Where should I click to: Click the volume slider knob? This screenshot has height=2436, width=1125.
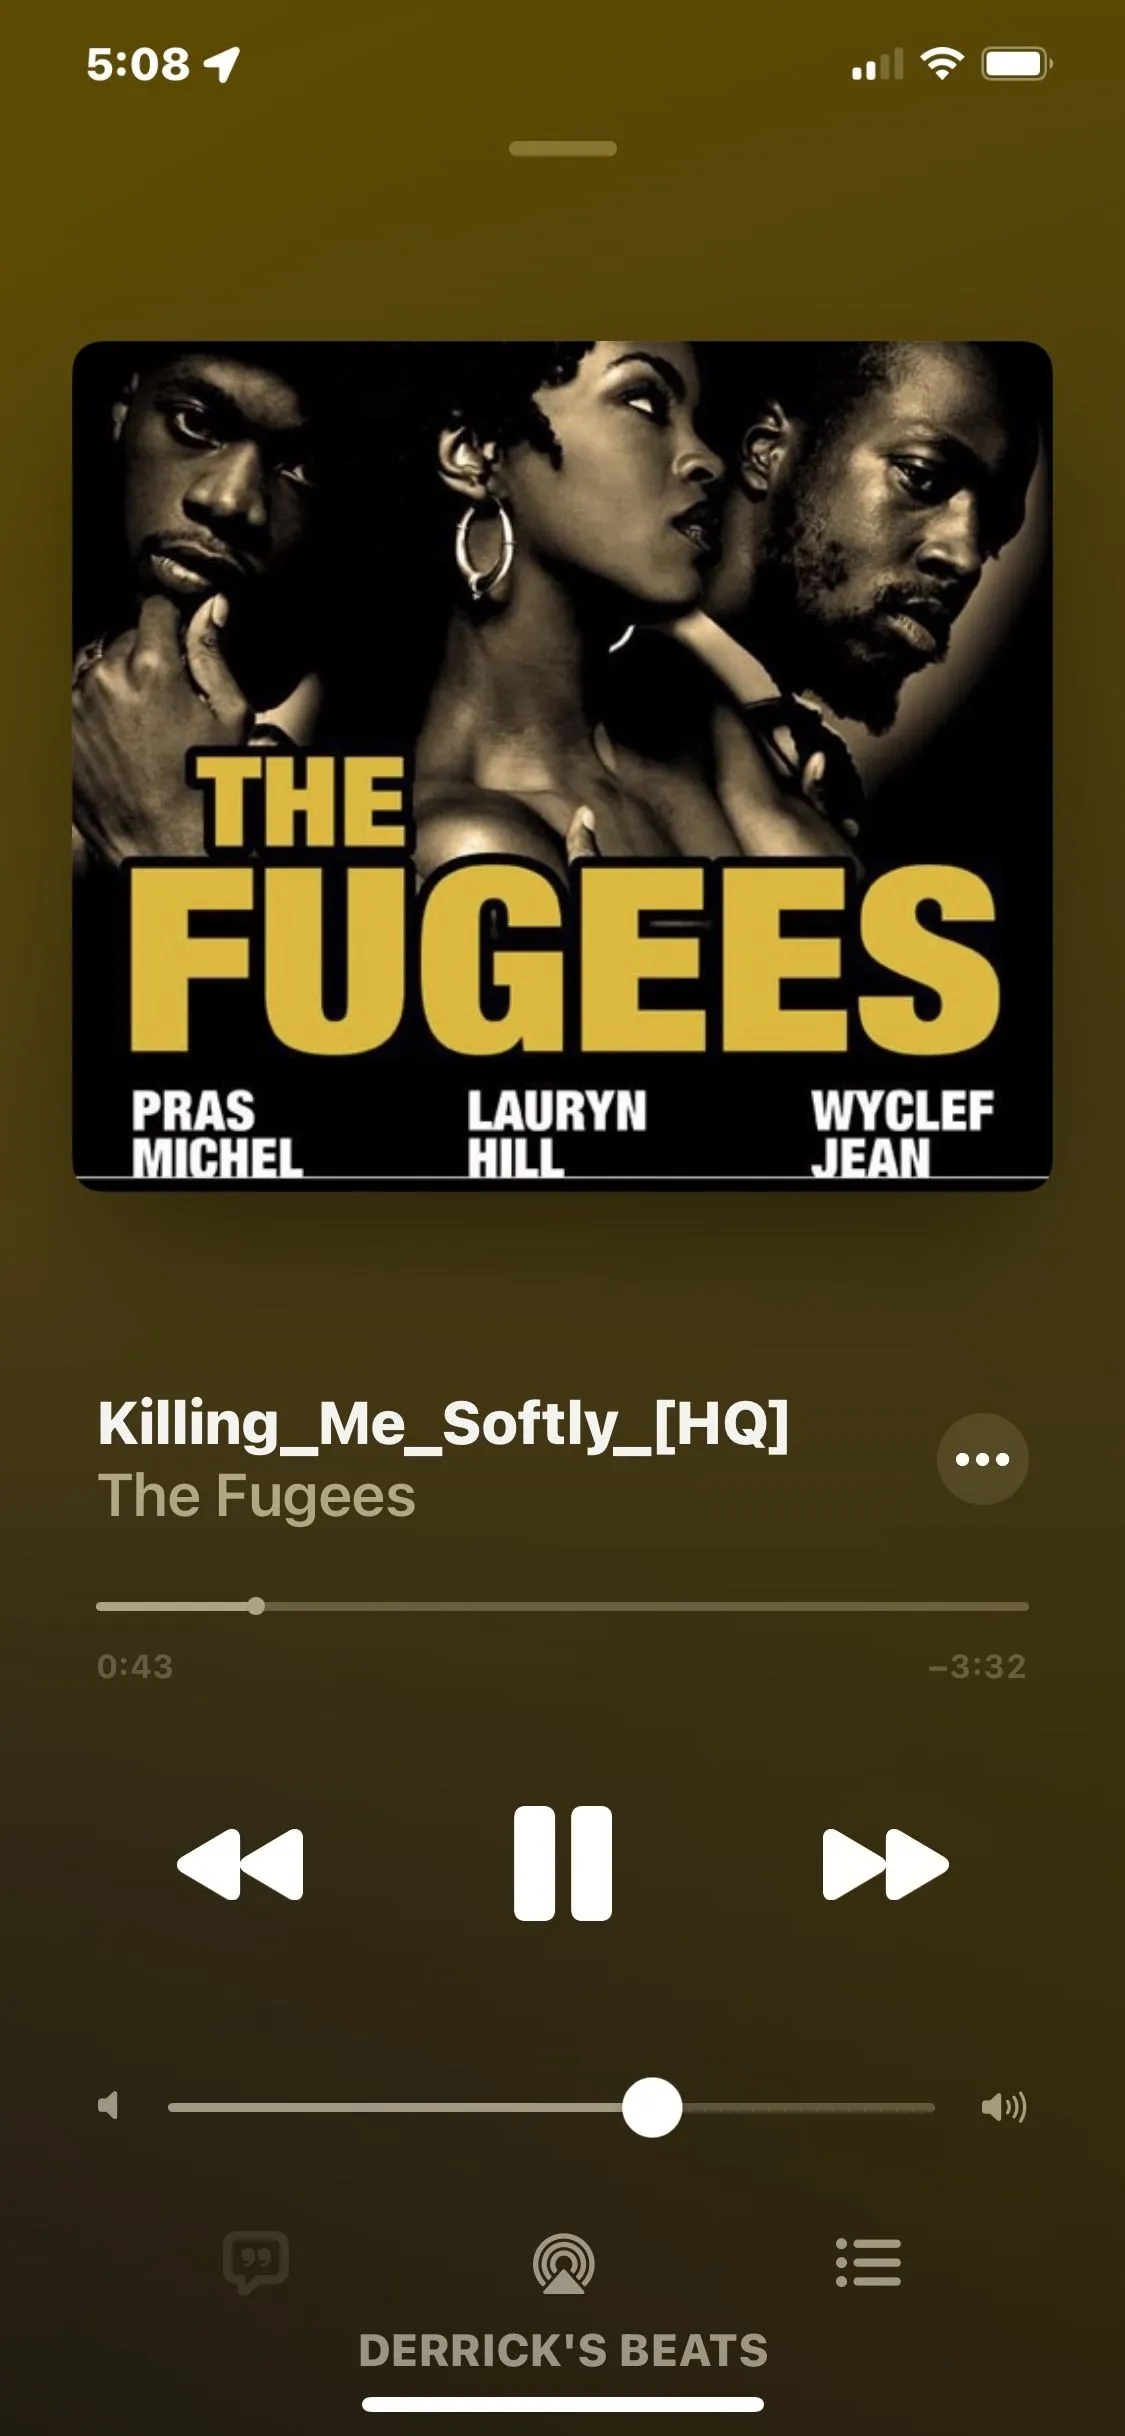[x=652, y=2107]
